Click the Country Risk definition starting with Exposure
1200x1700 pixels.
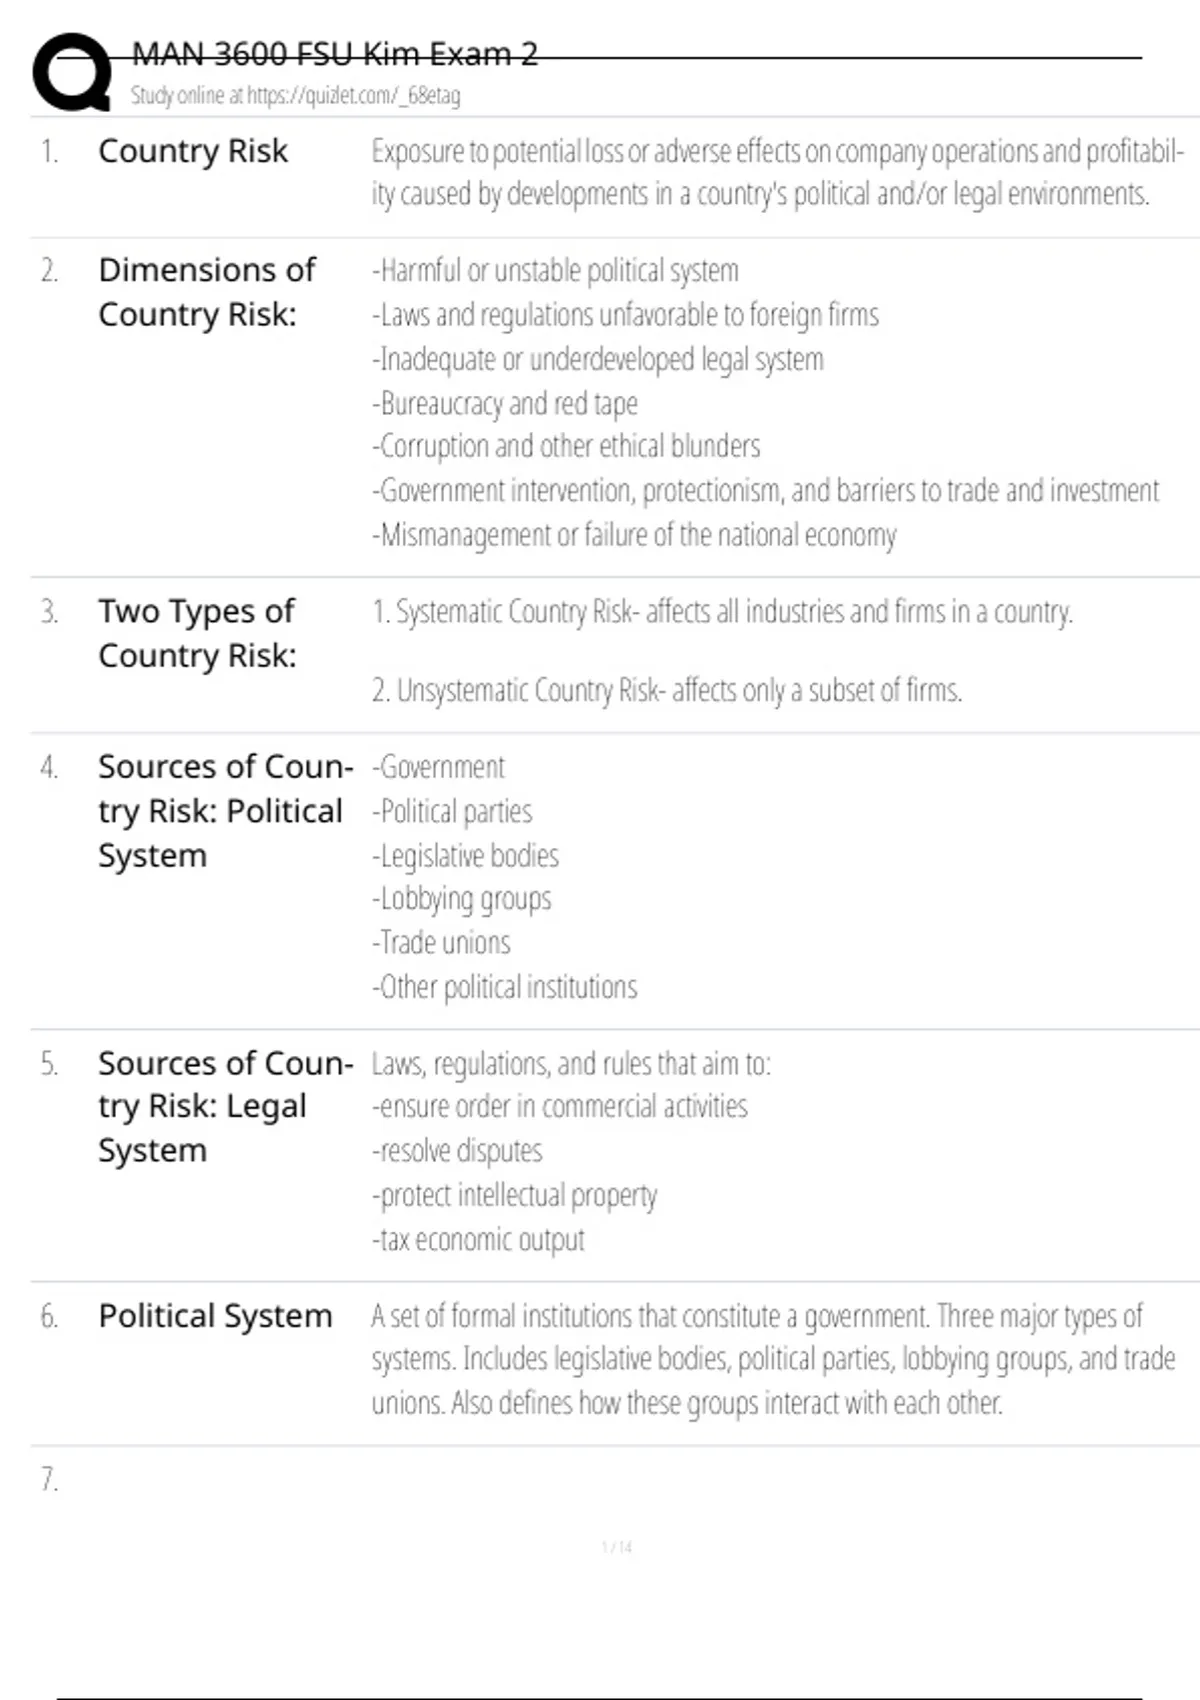(777, 172)
